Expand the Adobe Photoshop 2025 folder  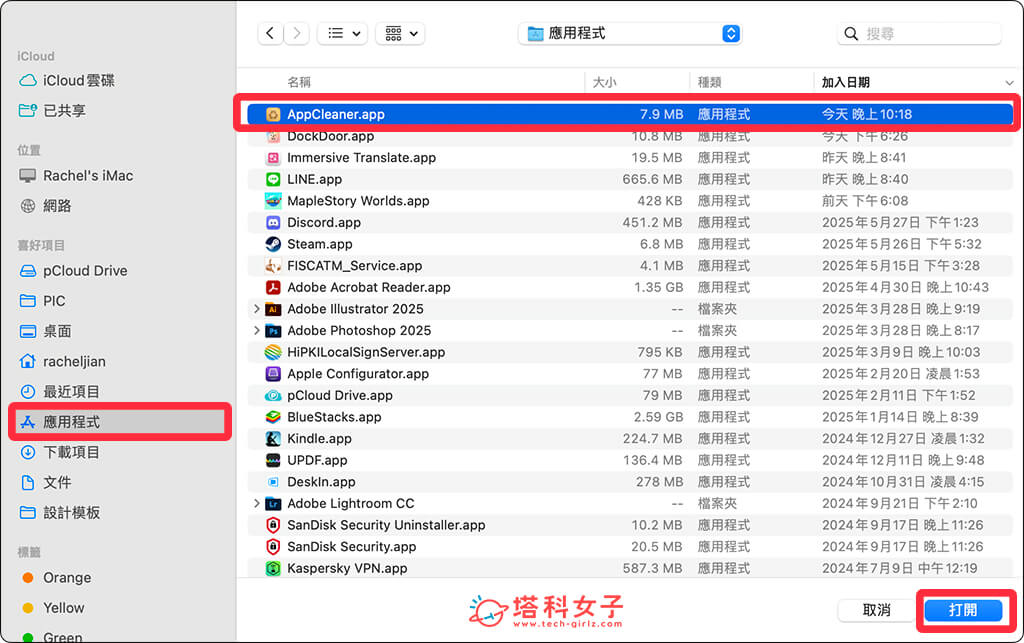point(256,330)
